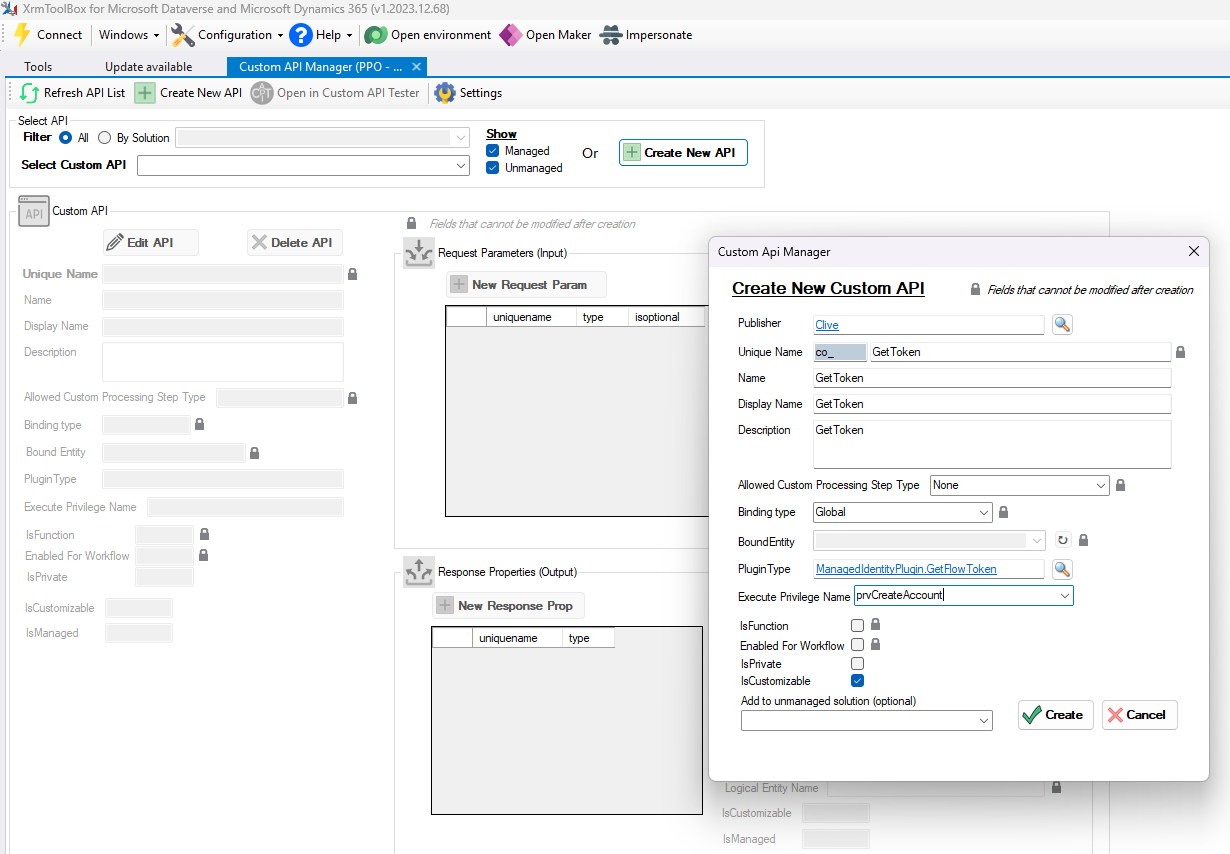Check the IsPrivate checkbox
The height and width of the screenshot is (854, 1230).
click(x=857, y=663)
